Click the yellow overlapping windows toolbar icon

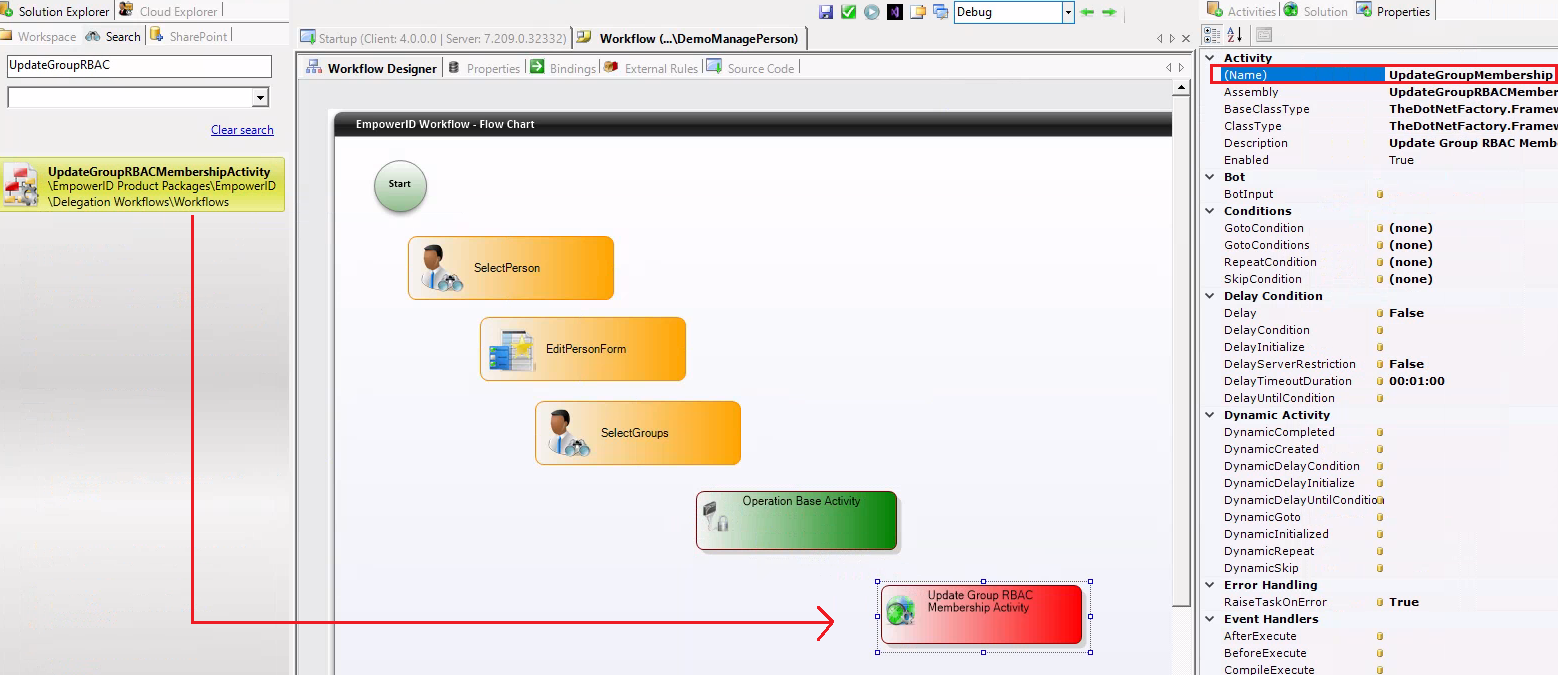click(918, 12)
